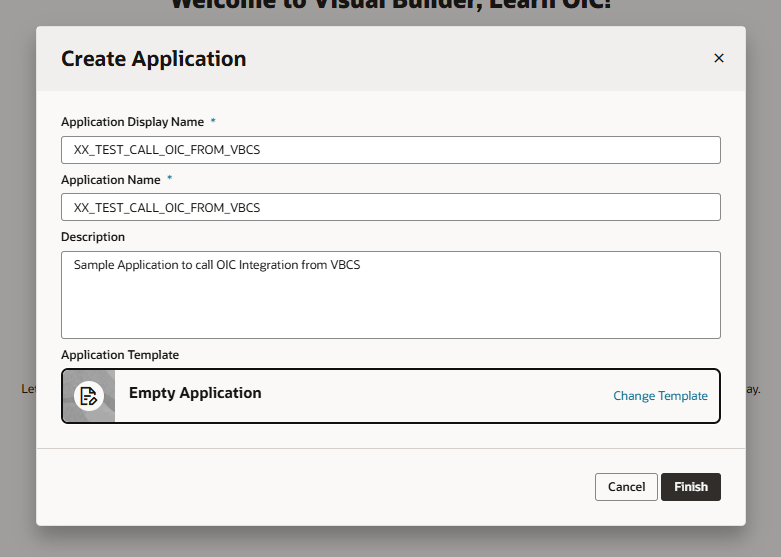
Task: Click the Application Template section label
Action: click(119, 355)
